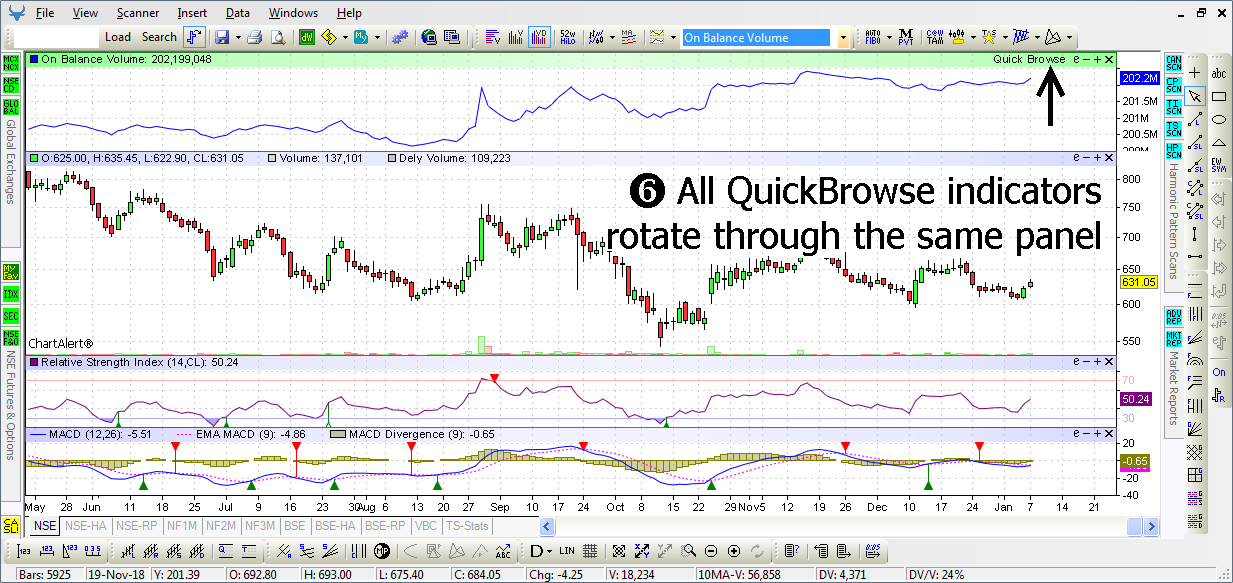Open the TI SCN scan icon
Image resolution: width=1233 pixels, height=583 pixels.
pyautogui.click(x=1174, y=106)
